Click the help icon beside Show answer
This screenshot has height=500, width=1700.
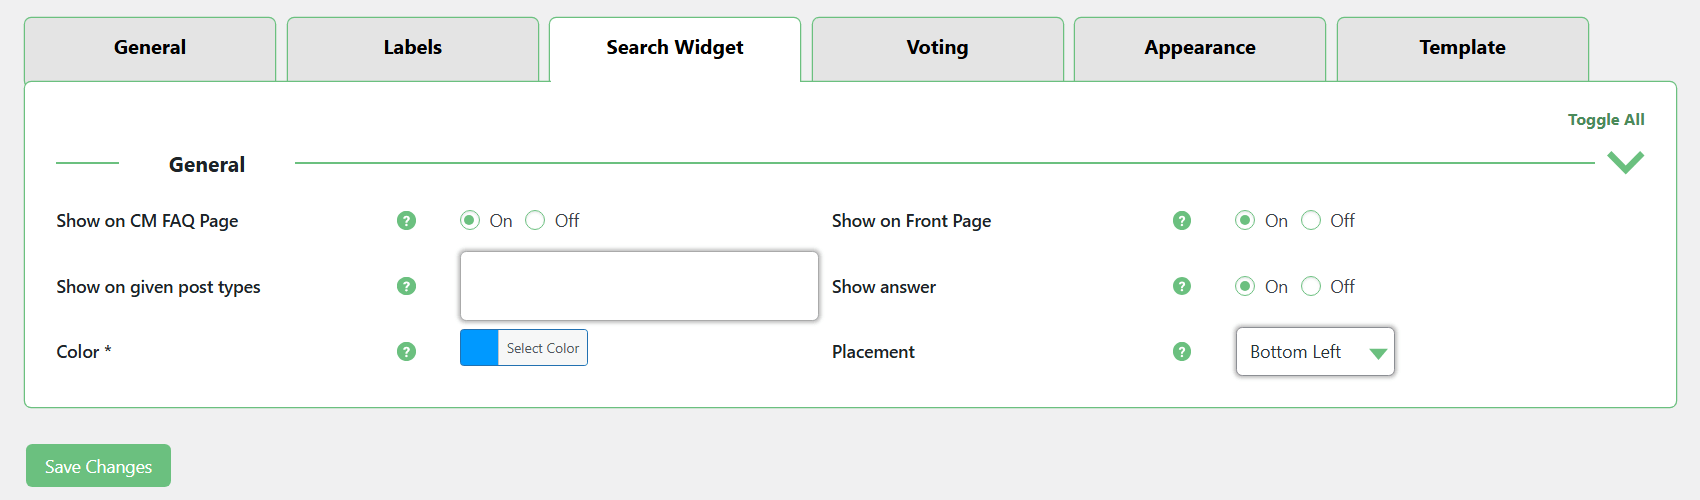click(x=1182, y=286)
